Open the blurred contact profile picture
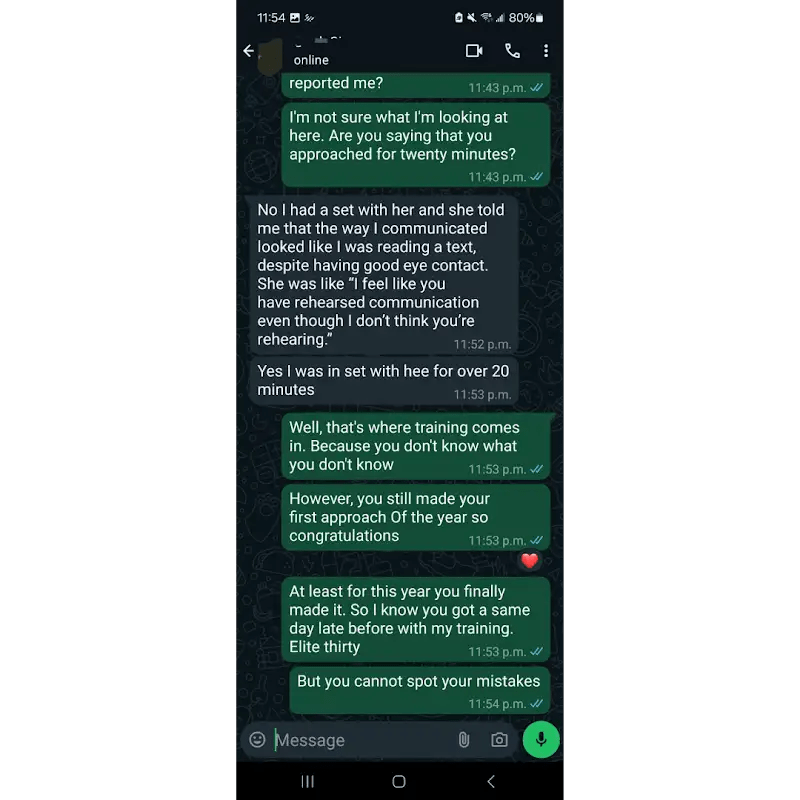The width and height of the screenshot is (800, 800). 270,56
